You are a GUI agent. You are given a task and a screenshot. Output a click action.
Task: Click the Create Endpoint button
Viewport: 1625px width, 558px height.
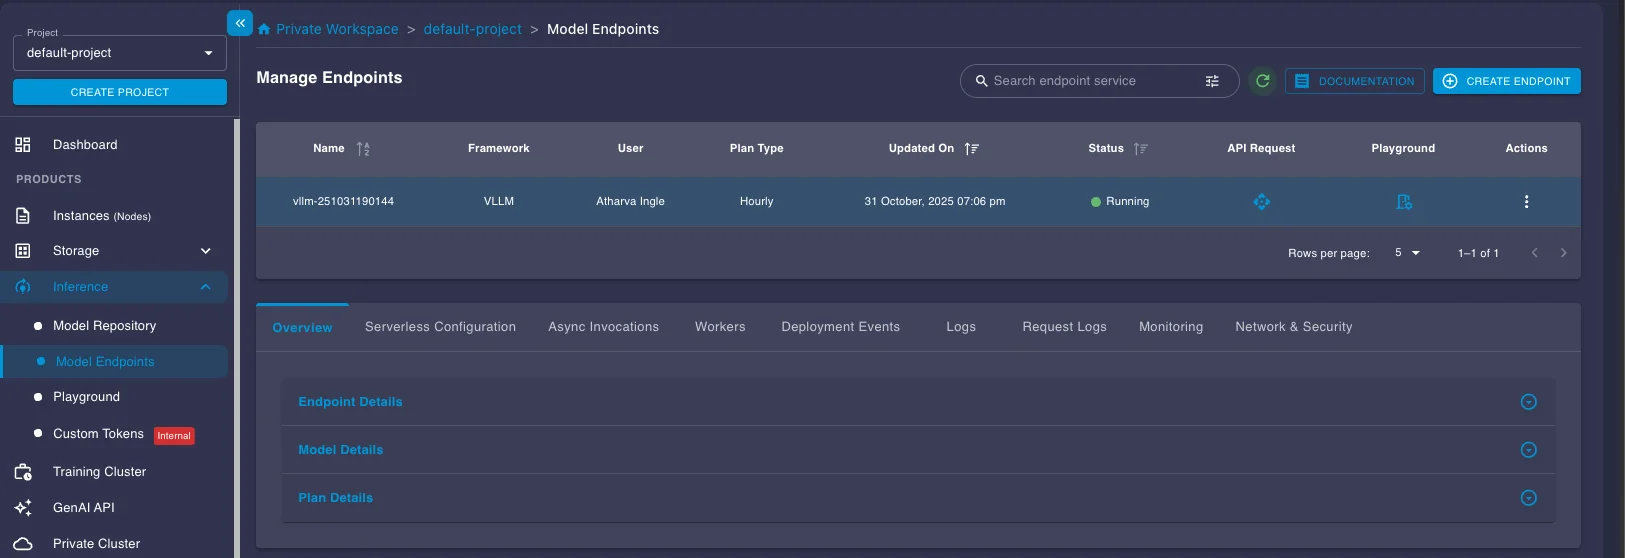1506,81
